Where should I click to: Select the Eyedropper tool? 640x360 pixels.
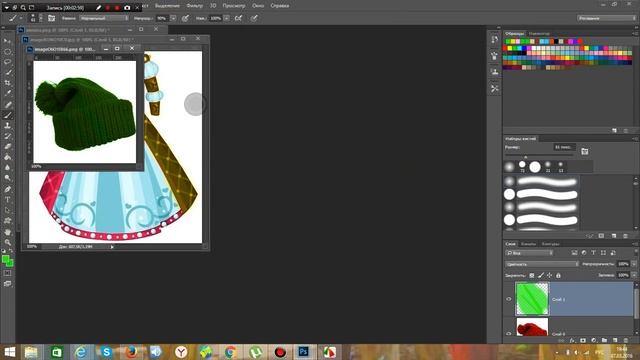point(7,93)
